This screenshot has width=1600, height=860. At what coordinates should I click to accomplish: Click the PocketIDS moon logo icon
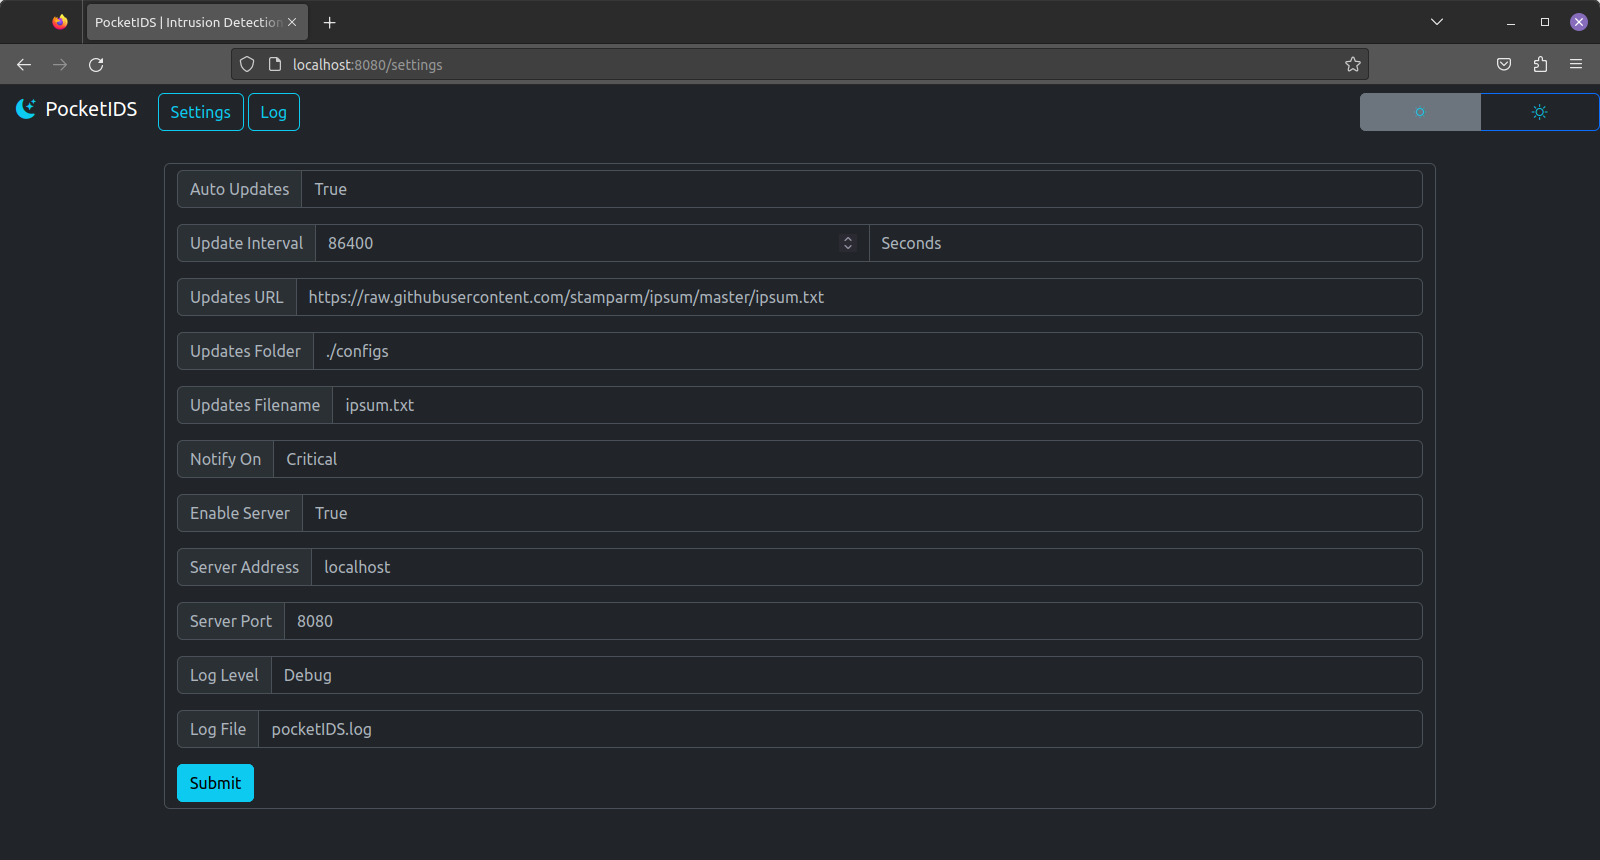[26, 109]
